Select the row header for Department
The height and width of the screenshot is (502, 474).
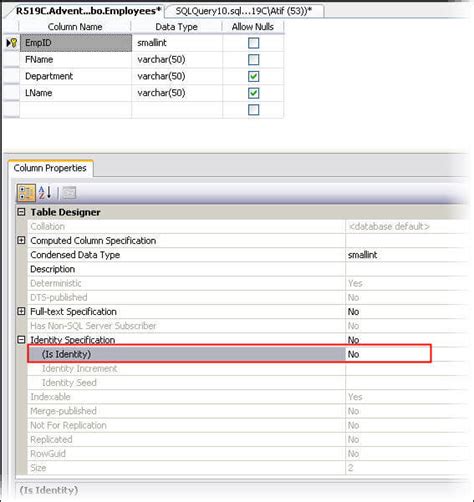[x=12, y=76]
